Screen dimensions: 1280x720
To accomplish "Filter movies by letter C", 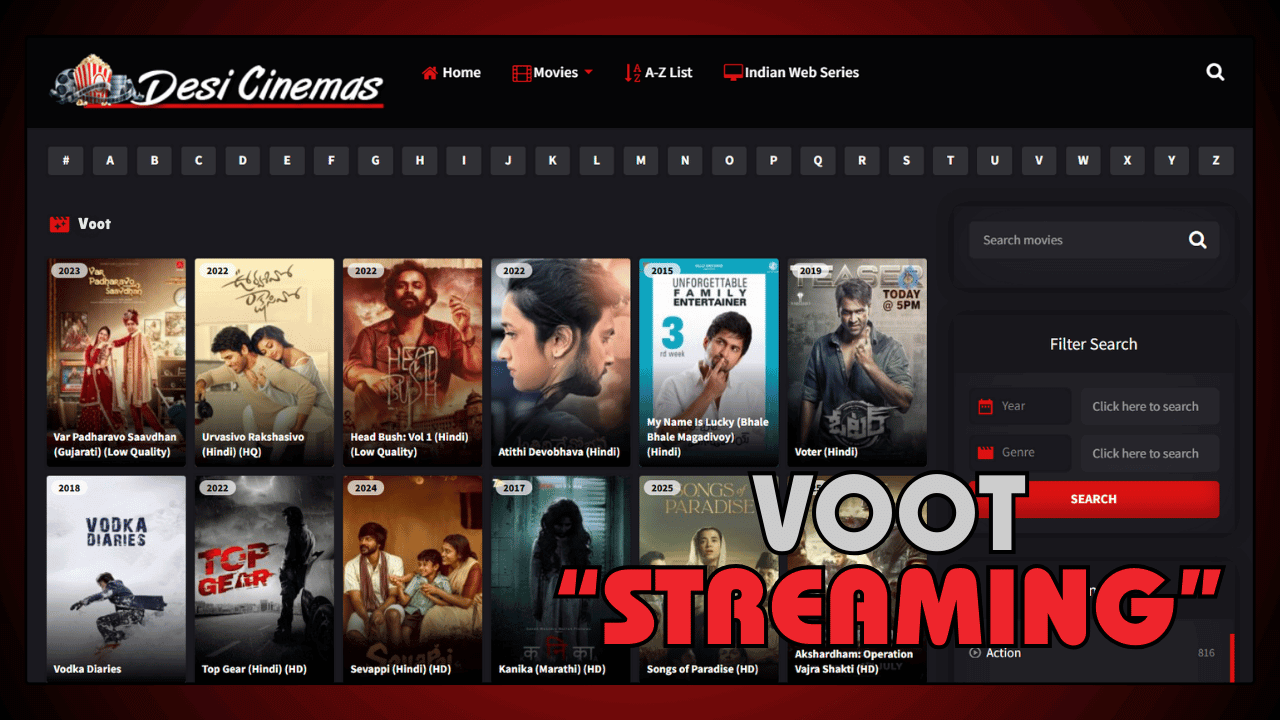I will pyautogui.click(x=199, y=161).
